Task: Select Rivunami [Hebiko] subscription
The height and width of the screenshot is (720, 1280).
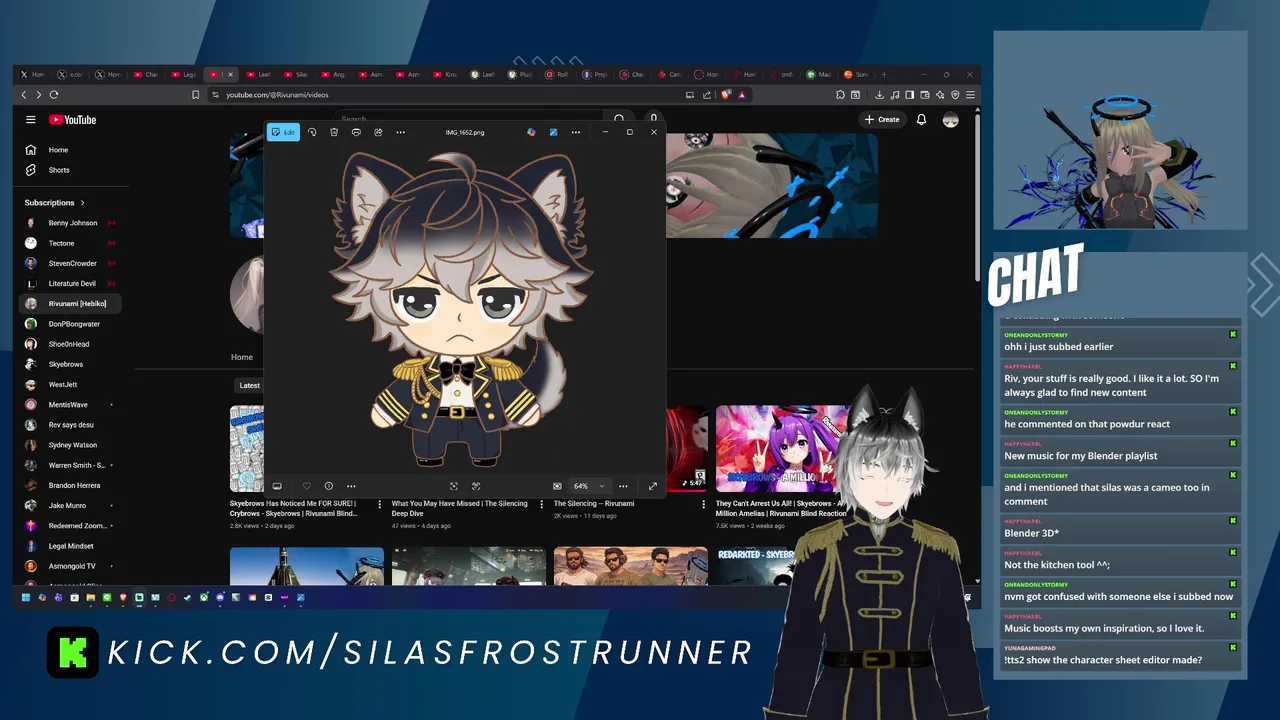Action: coord(72,303)
